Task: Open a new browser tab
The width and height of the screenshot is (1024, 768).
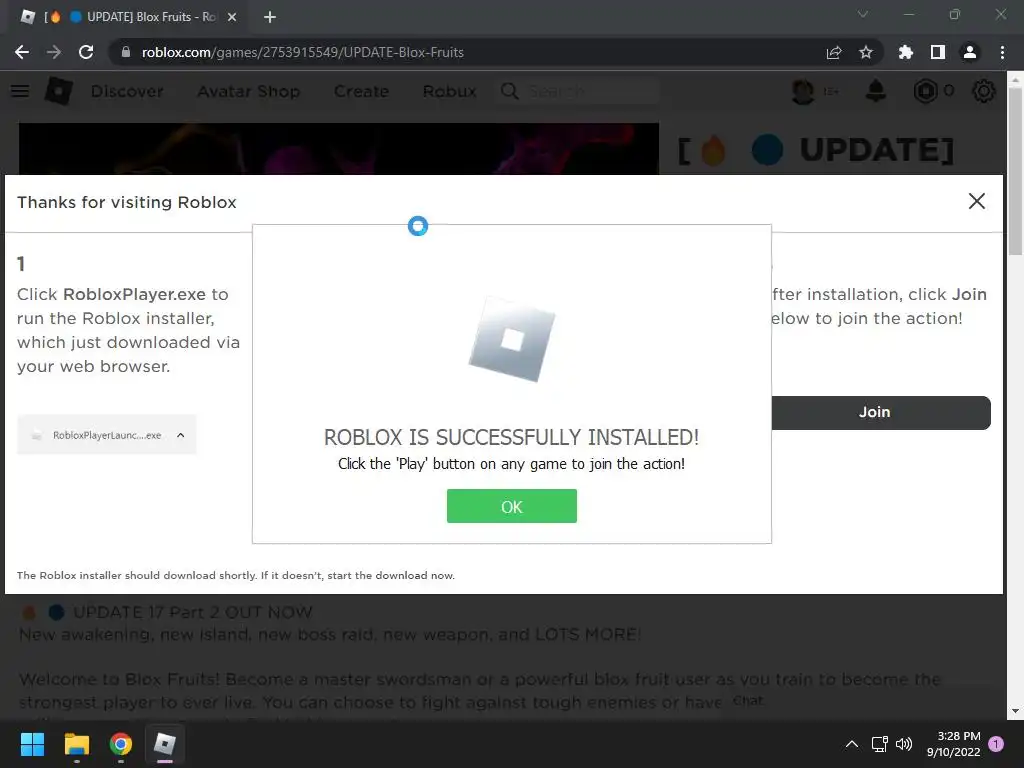Action: coord(270,17)
